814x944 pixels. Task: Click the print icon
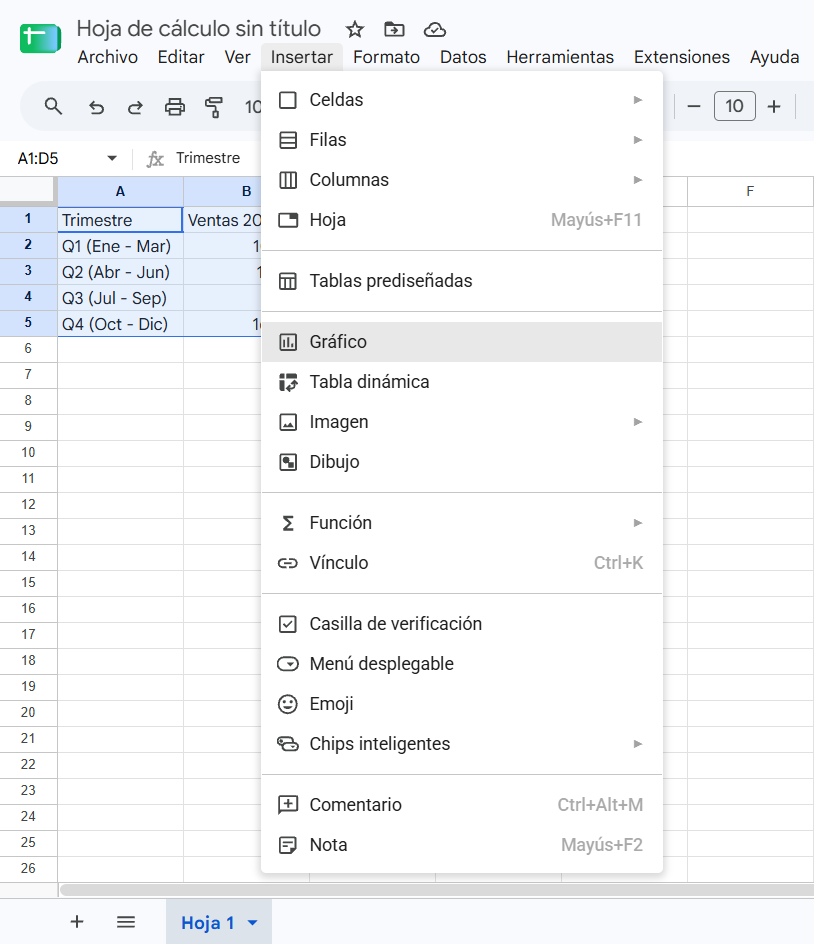coord(175,107)
